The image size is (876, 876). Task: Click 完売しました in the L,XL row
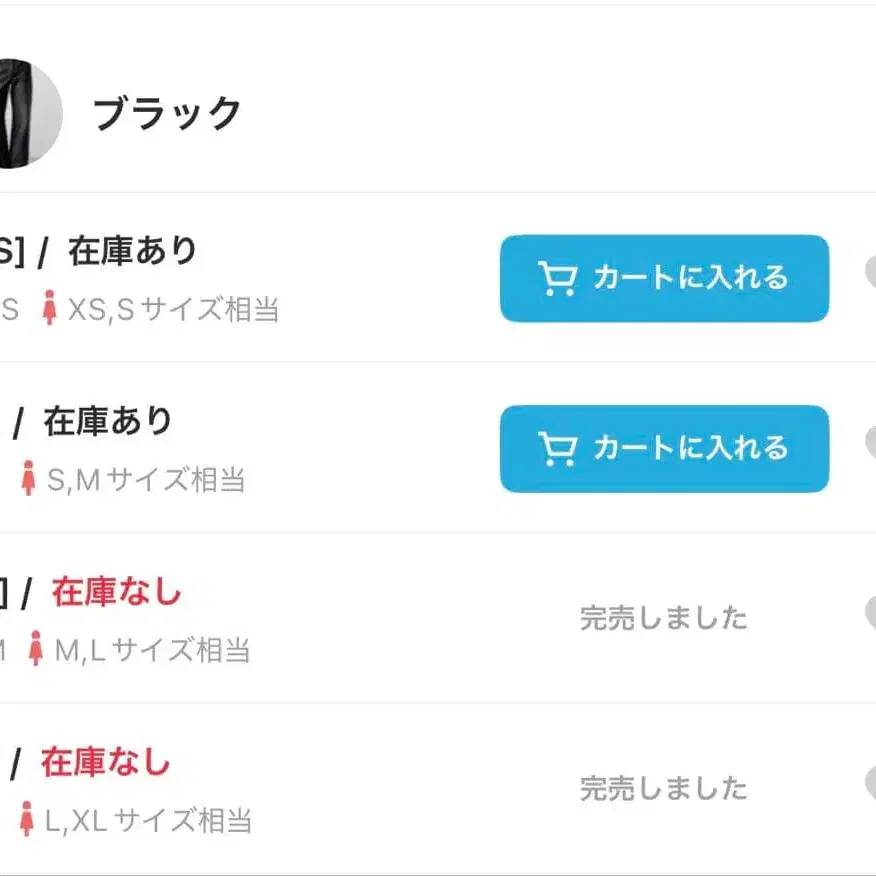(663, 788)
